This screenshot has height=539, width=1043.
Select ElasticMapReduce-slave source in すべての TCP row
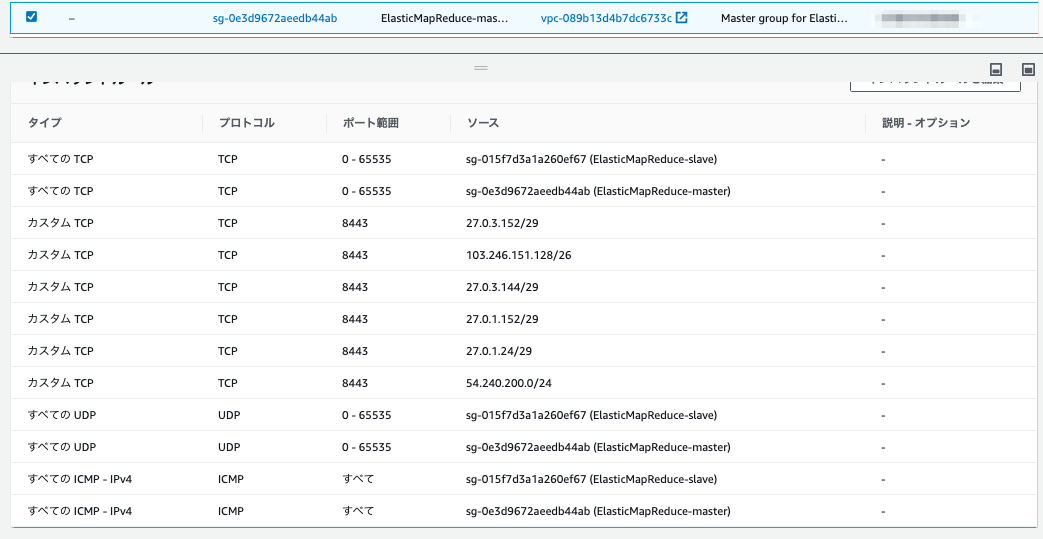point(591,160)
